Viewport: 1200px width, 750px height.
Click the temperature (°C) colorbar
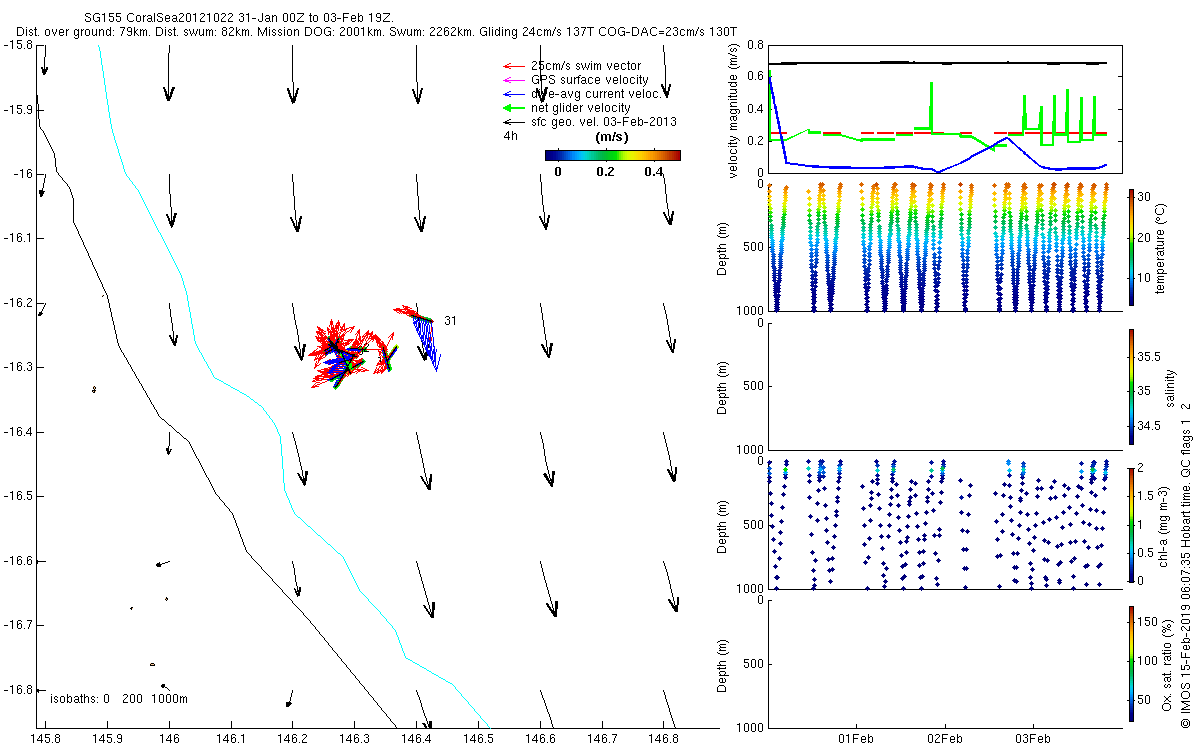1131,246
